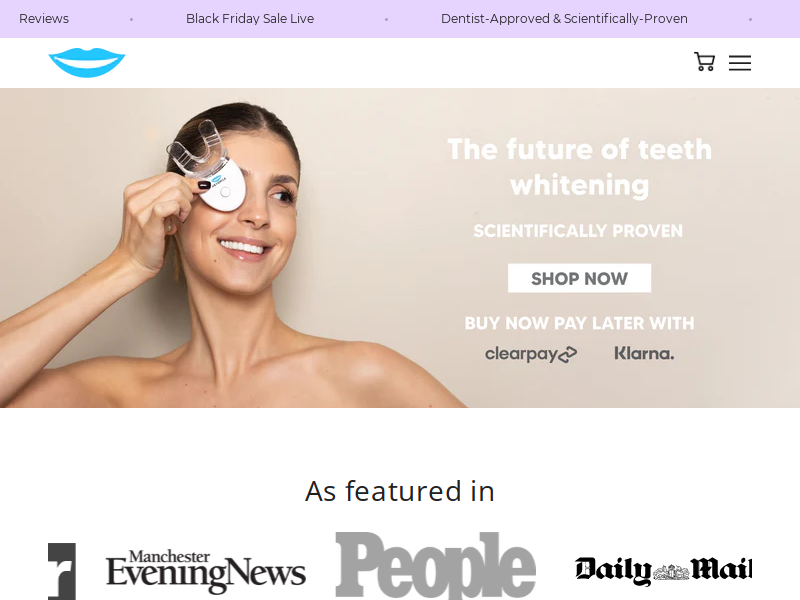Click the BUY NOW PAY LATER WITH text

pos(579,323)
